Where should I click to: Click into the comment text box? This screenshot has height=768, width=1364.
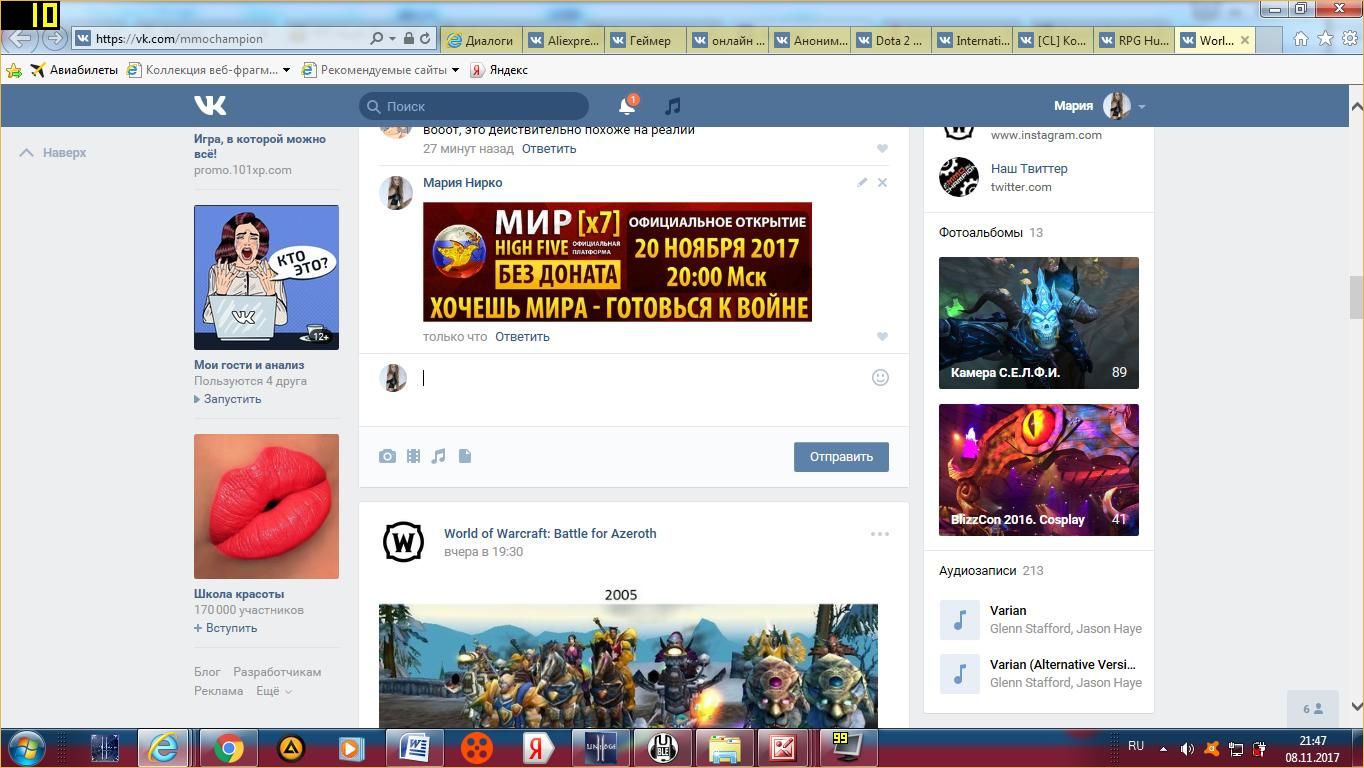tap(640, 378)
